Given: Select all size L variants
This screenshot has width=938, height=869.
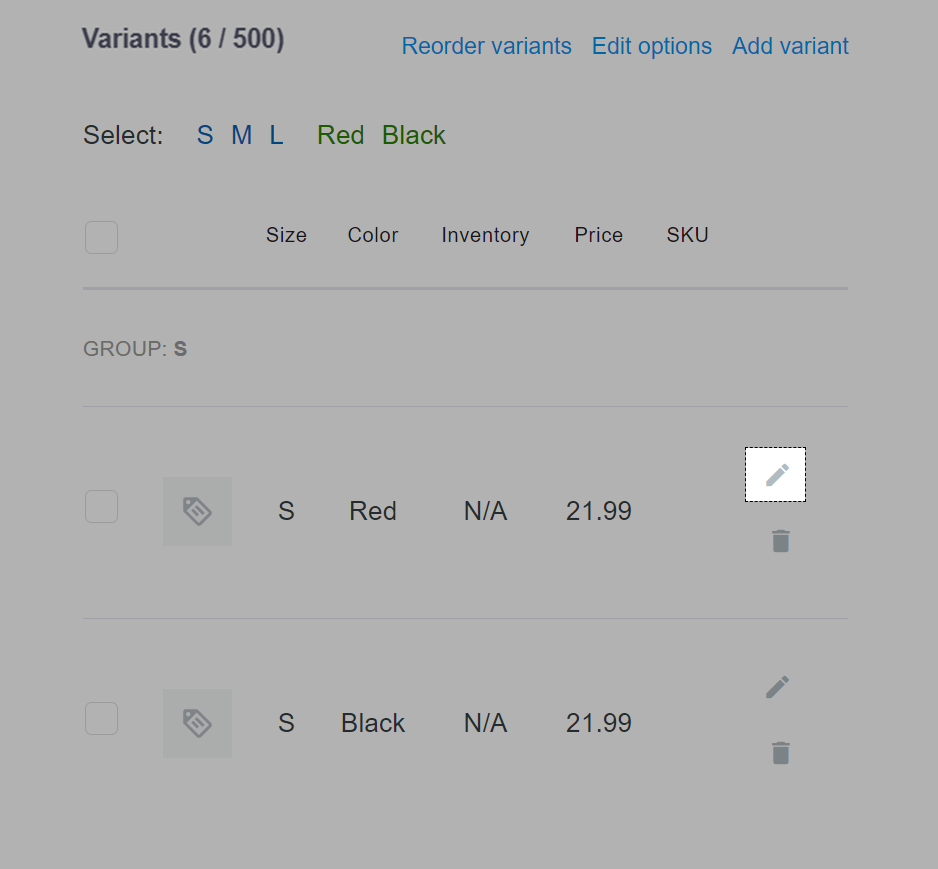Looking at the screenshot, I should 276,135.
